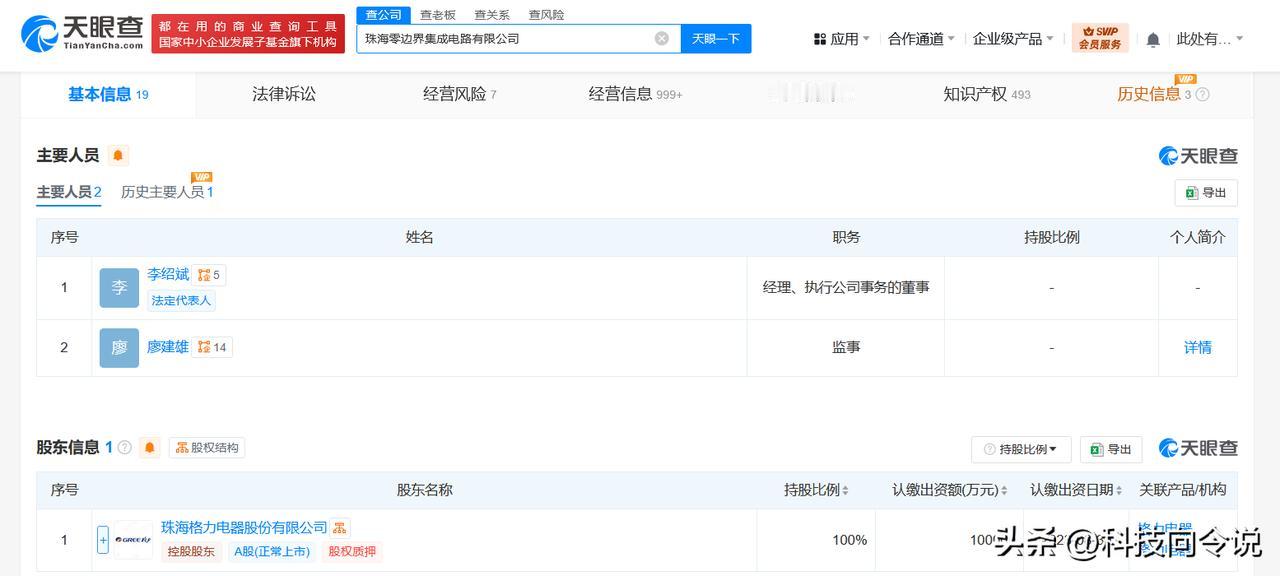Click the 股权质押 tag

coord(352,552)
